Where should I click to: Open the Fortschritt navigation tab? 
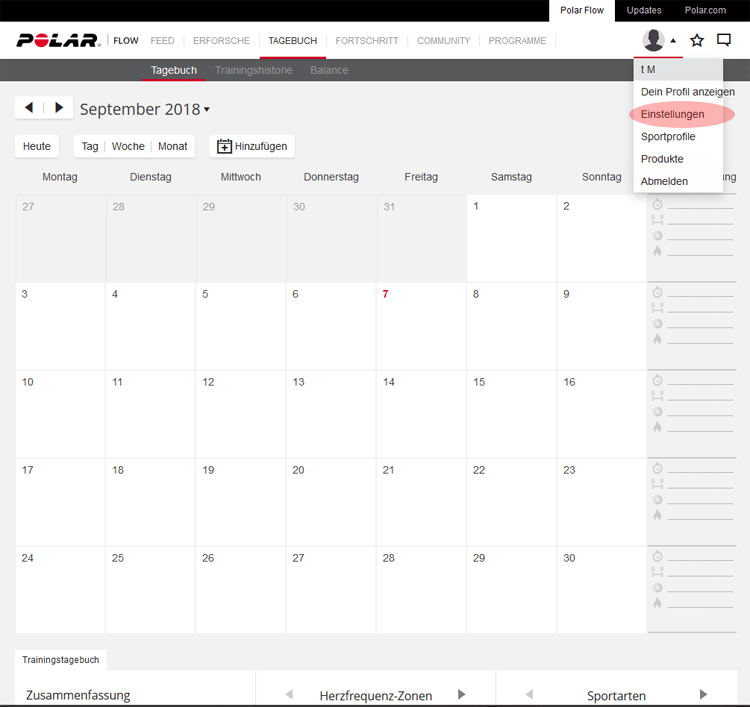tap(366, 41)
